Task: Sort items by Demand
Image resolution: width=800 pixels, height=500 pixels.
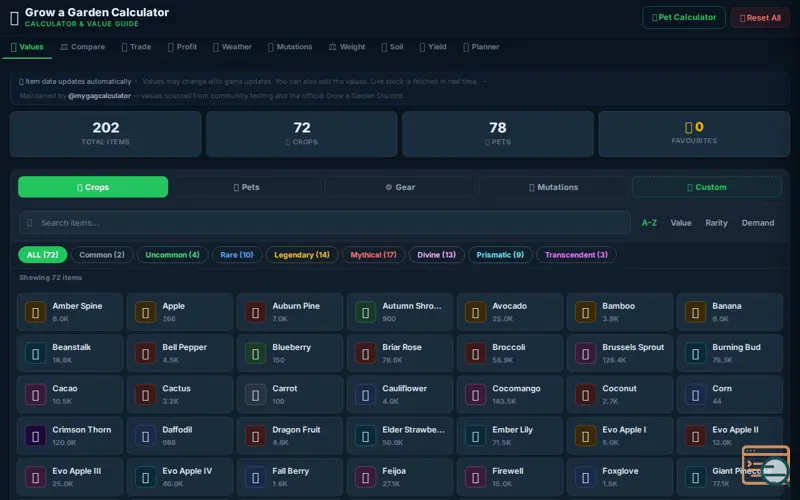Action: [x=758, y=223]
